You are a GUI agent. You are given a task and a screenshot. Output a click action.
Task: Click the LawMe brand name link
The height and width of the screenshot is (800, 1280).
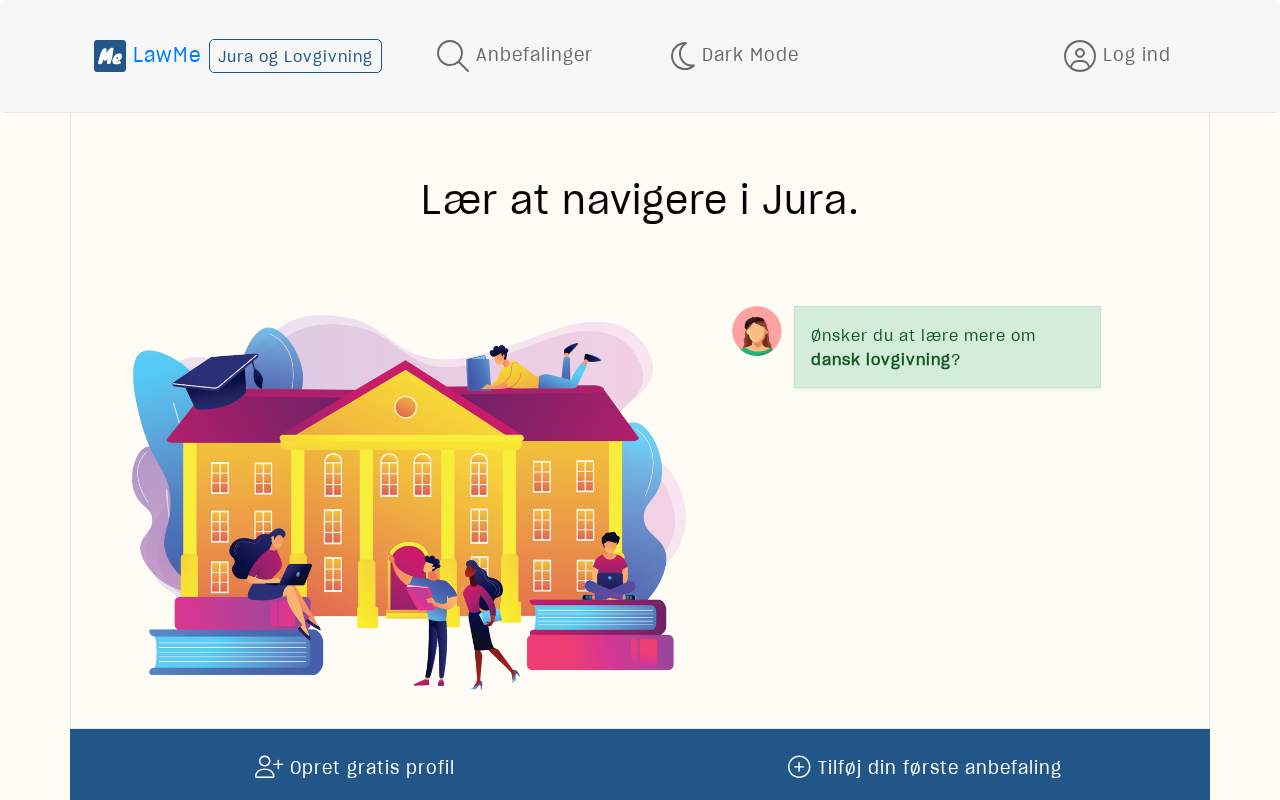click(x=167, y=55)
